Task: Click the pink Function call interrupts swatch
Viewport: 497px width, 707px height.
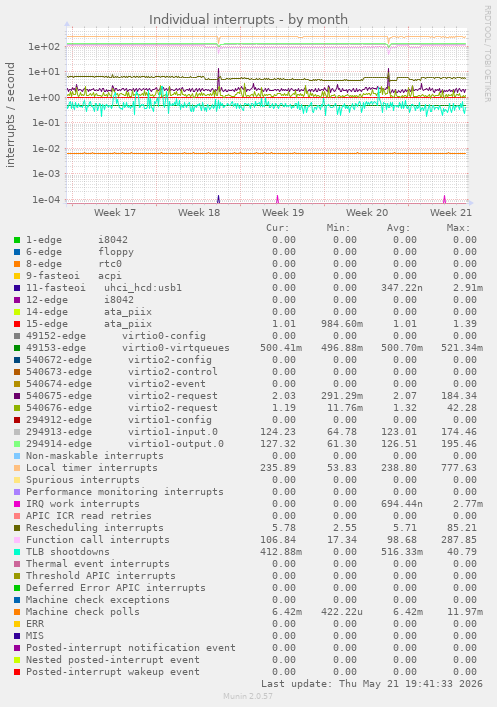Action: pos(17,540)
